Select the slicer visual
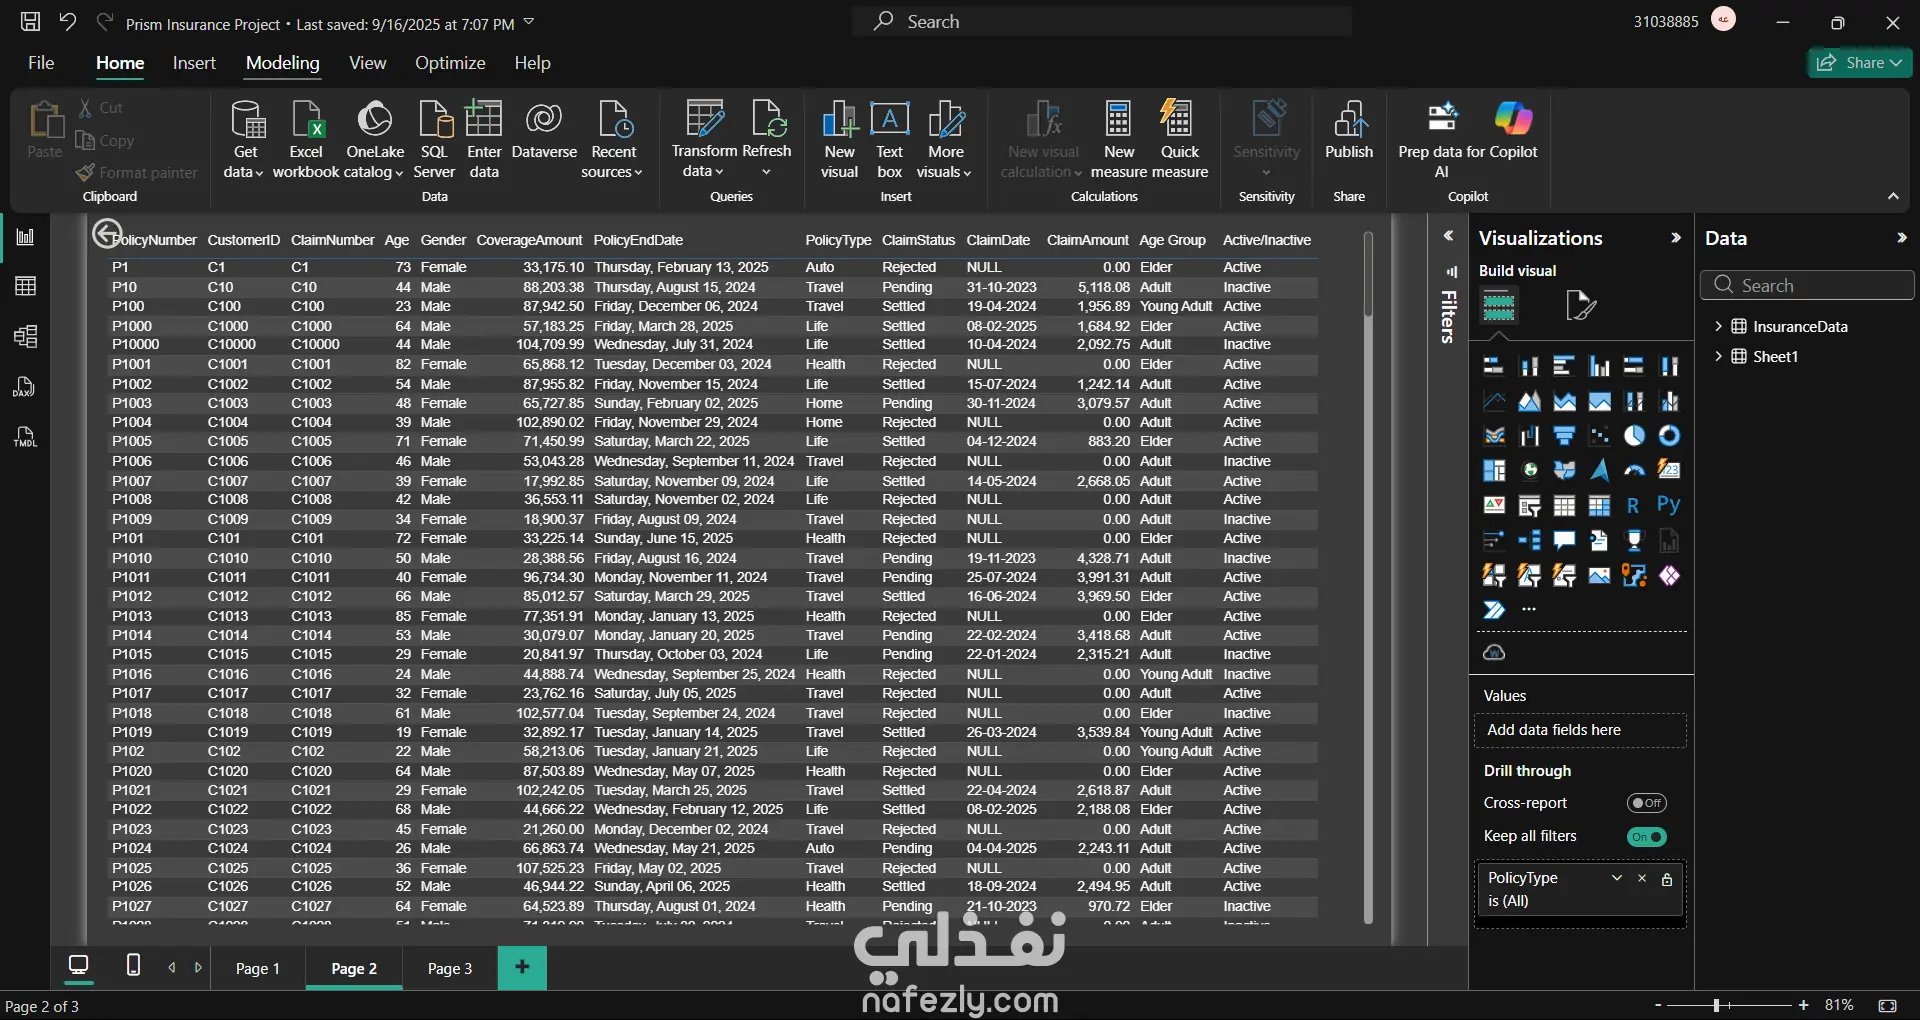Image resolution: width=1920 pixels, height=1020 pixels. click(x=1529, y=506)
